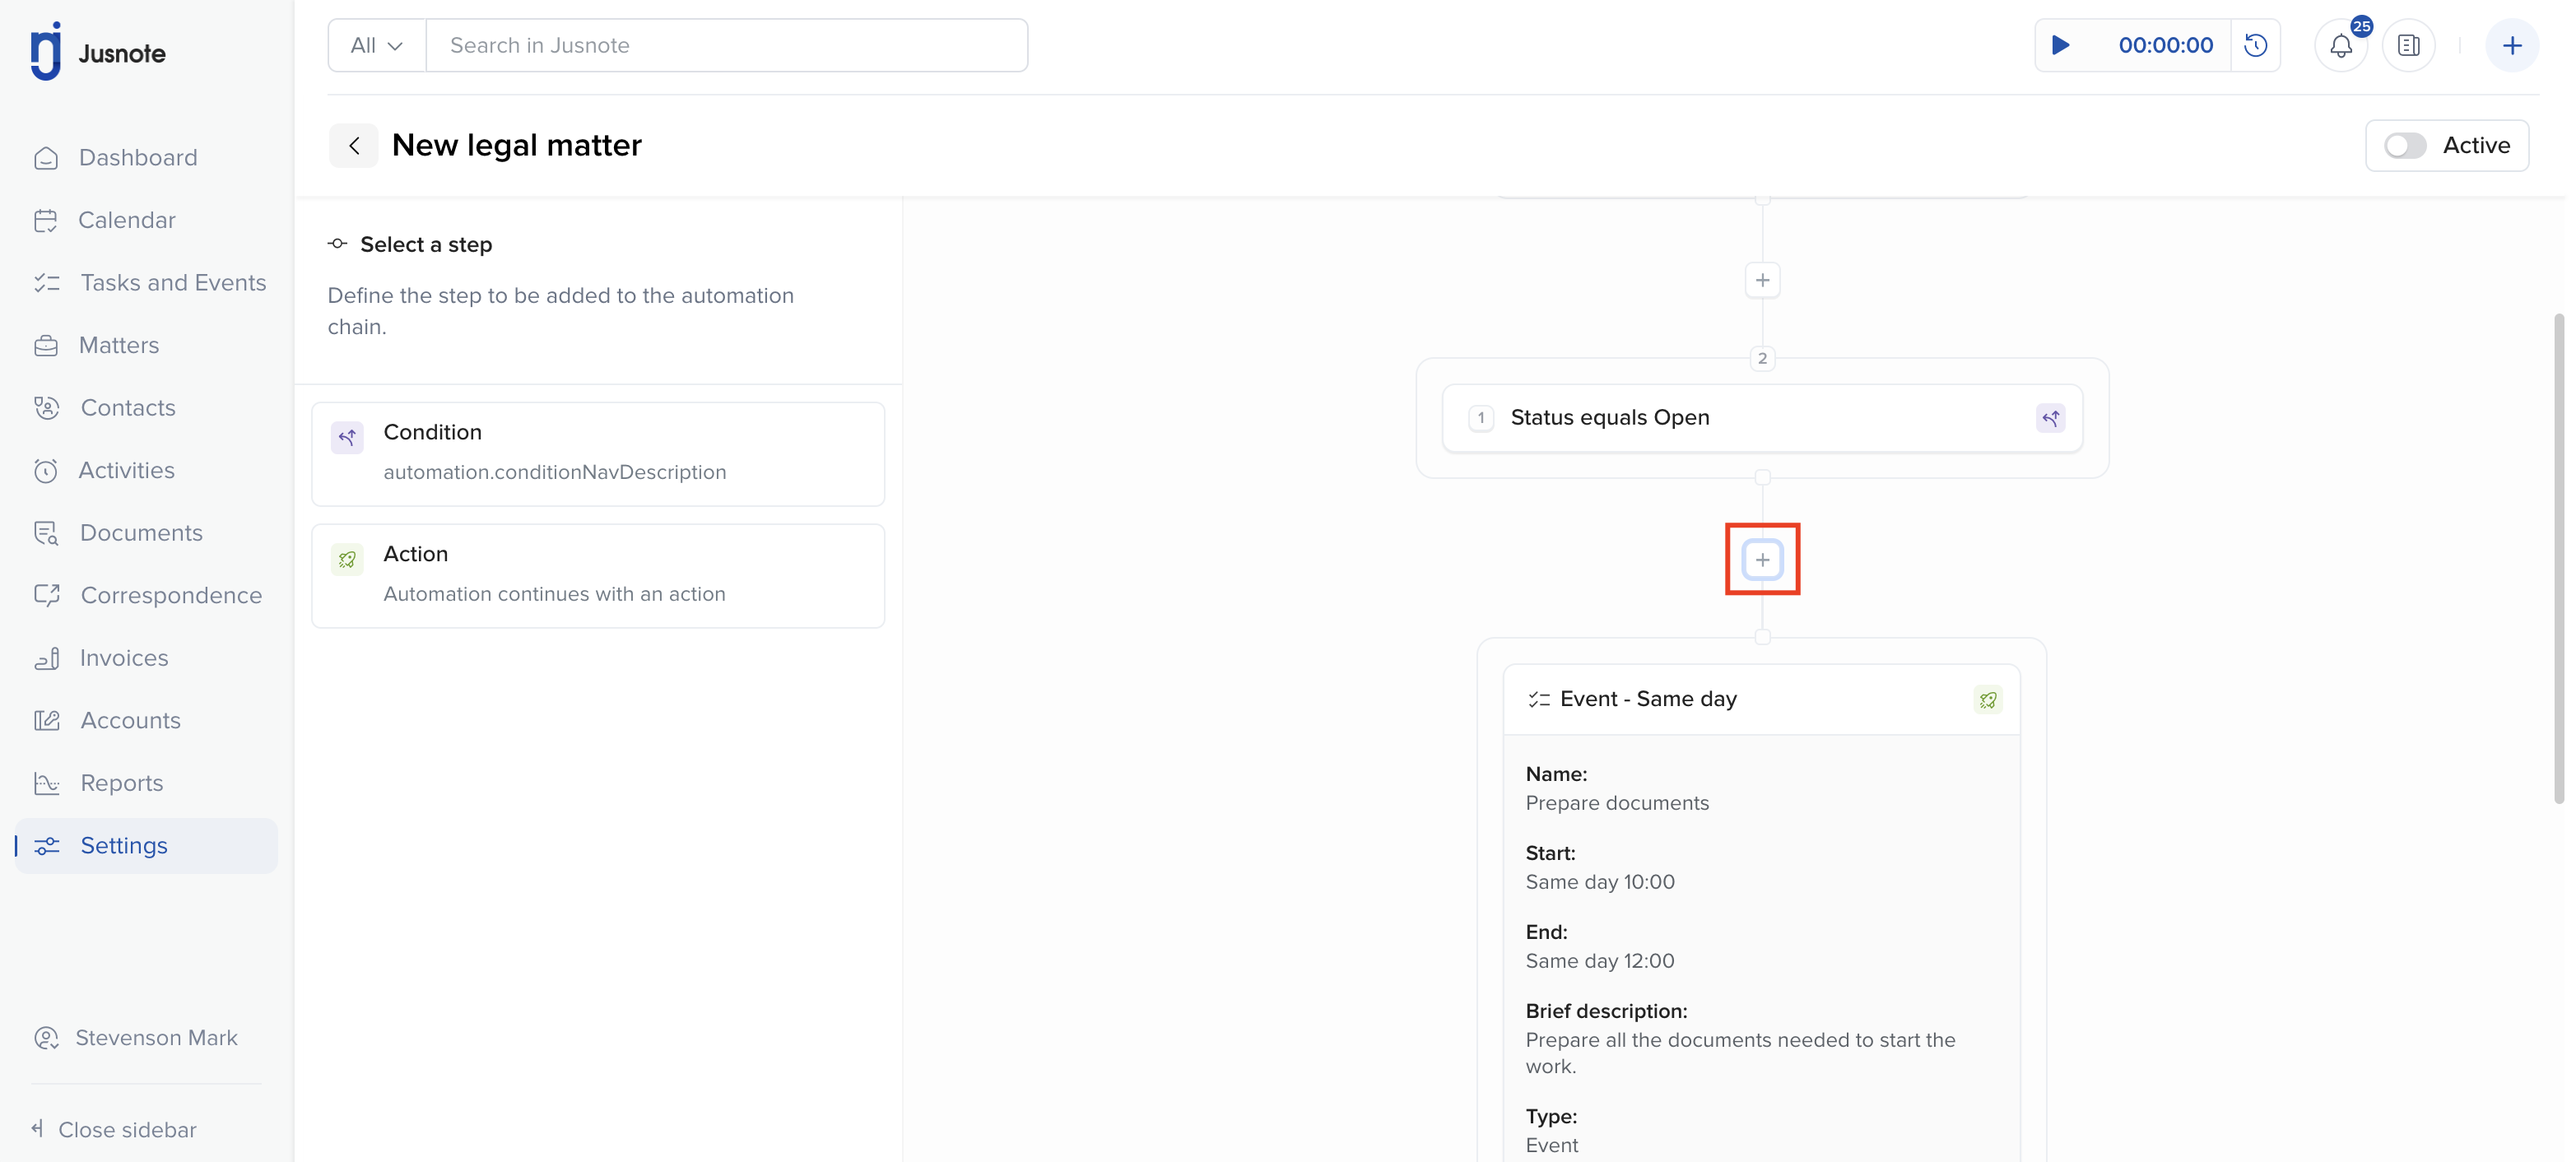Open Contacts from sidebar
The image size is (2576, 1162).
(x=128, y=408)
